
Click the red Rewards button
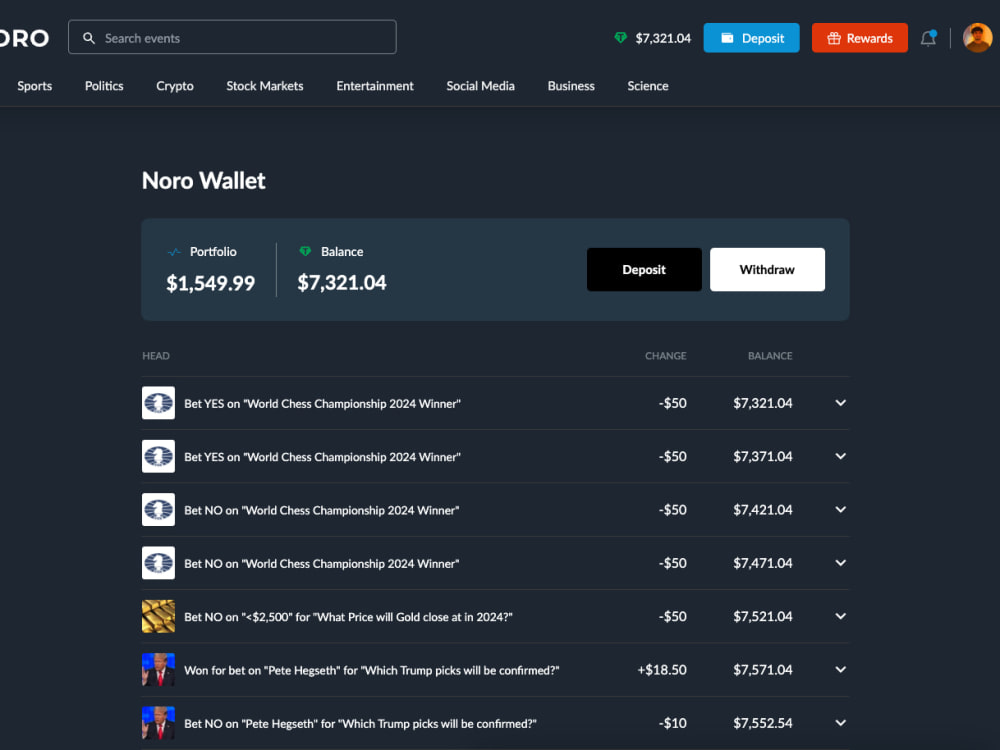[860, 38]
